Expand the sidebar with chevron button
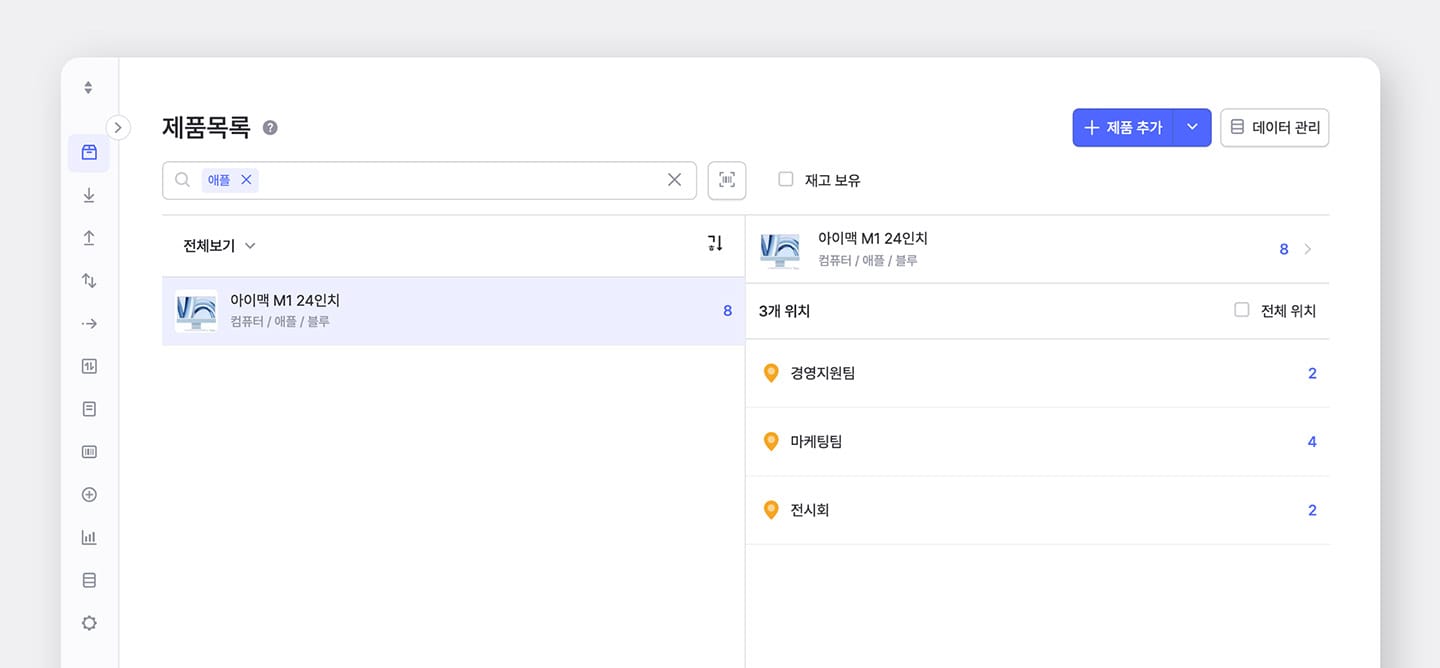The height and width of the screenshot is (668, 1440). [x=118, y=127]
